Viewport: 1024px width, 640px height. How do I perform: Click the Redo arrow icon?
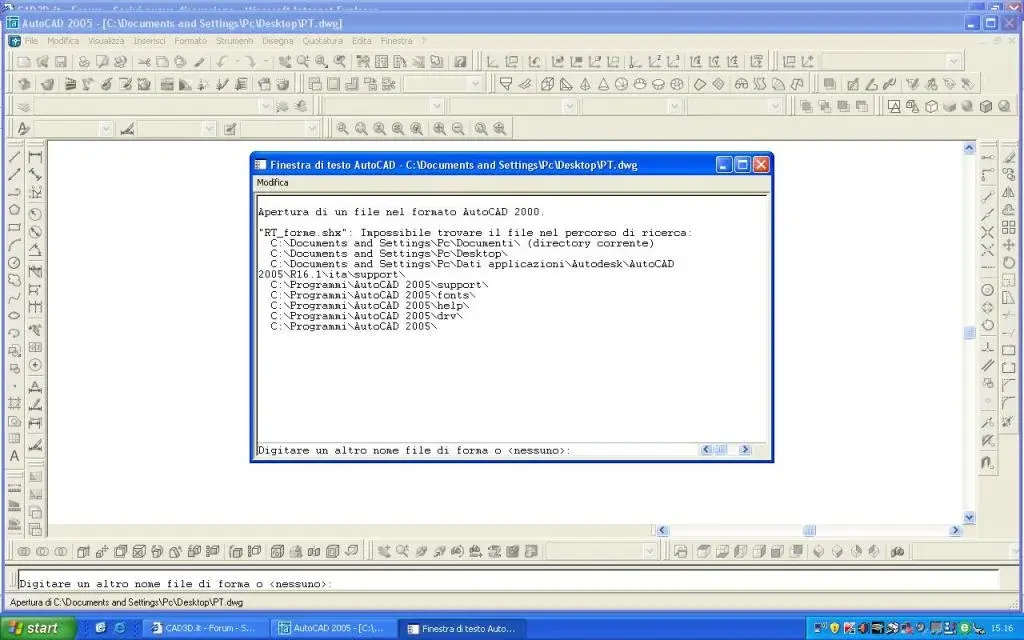[x=250, y=62]
